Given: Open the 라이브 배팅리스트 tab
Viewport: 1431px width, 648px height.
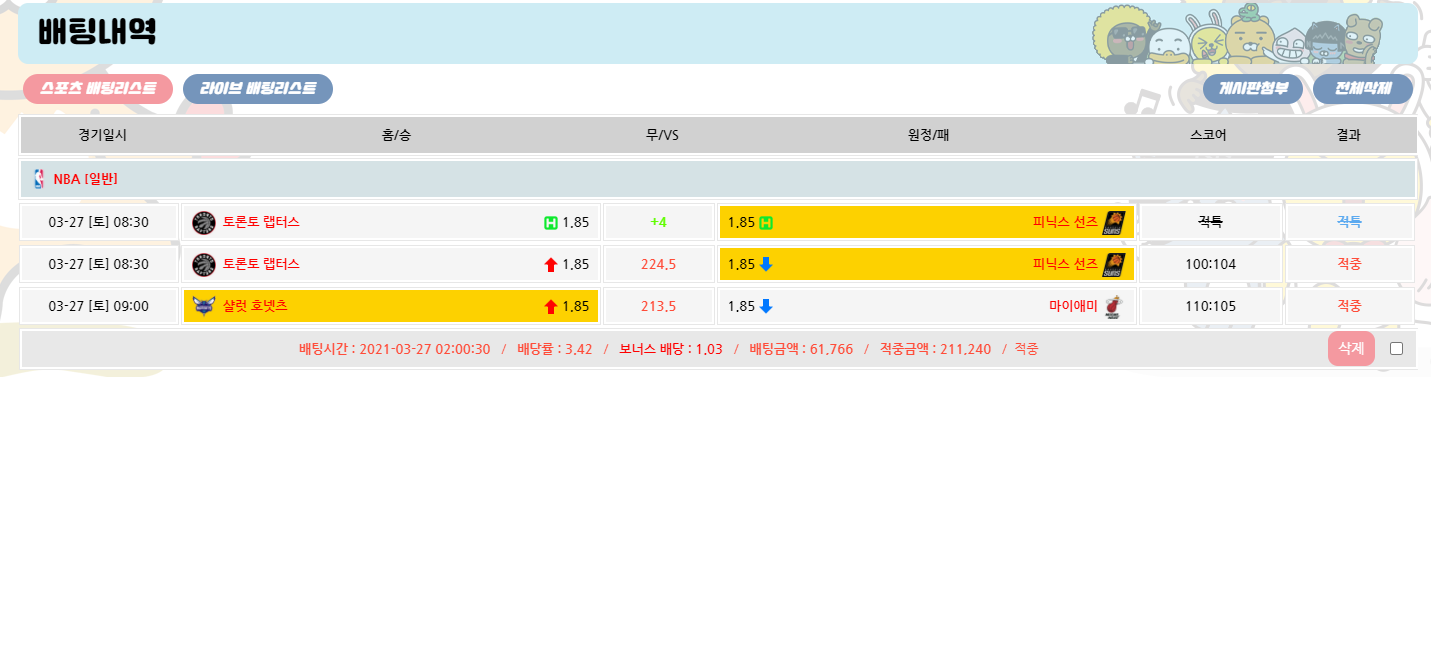Looking at the screenshot, I should [x=258, y=89].
